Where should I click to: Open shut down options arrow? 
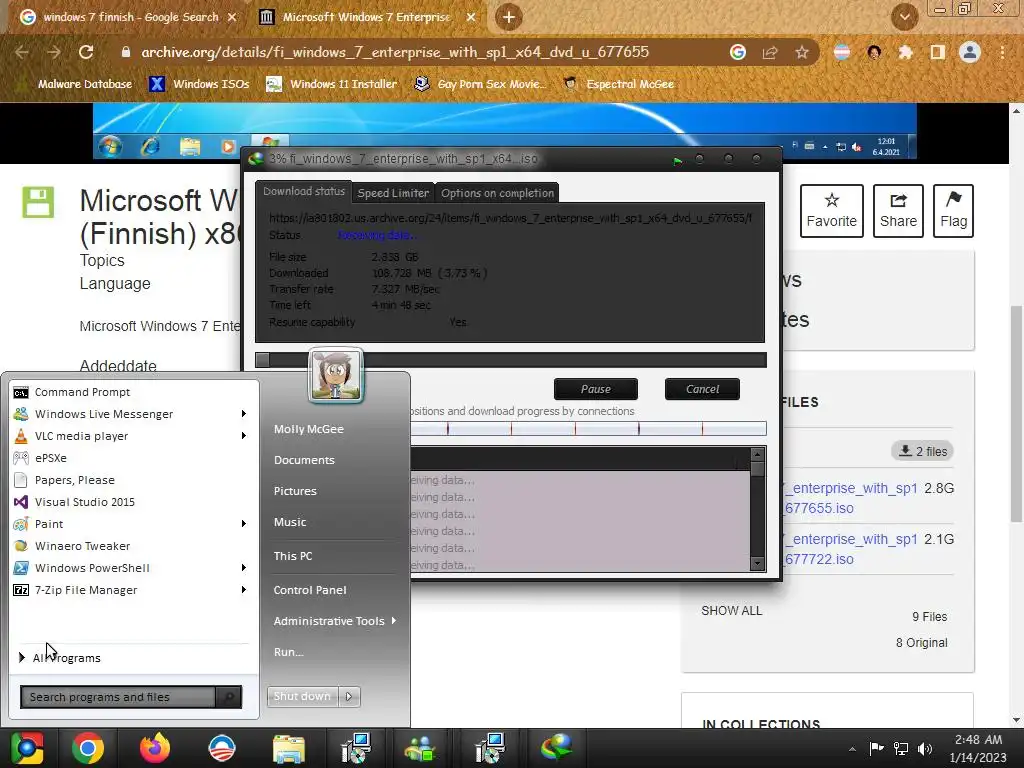coord(349,697)
